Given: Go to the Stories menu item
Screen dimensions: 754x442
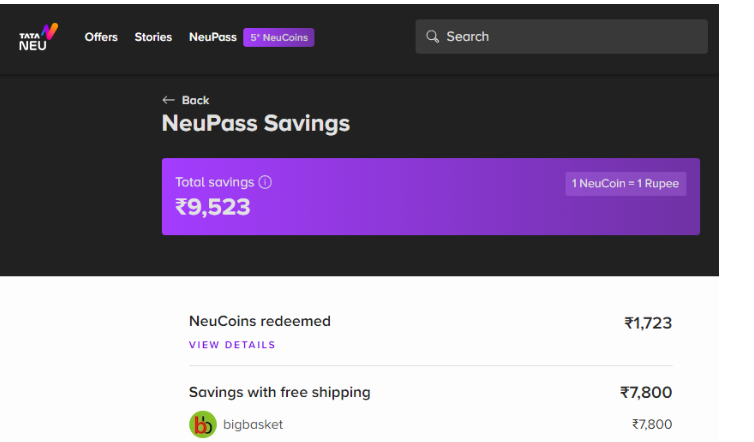Looking at the screenshot, I should (x=153, y=37).
